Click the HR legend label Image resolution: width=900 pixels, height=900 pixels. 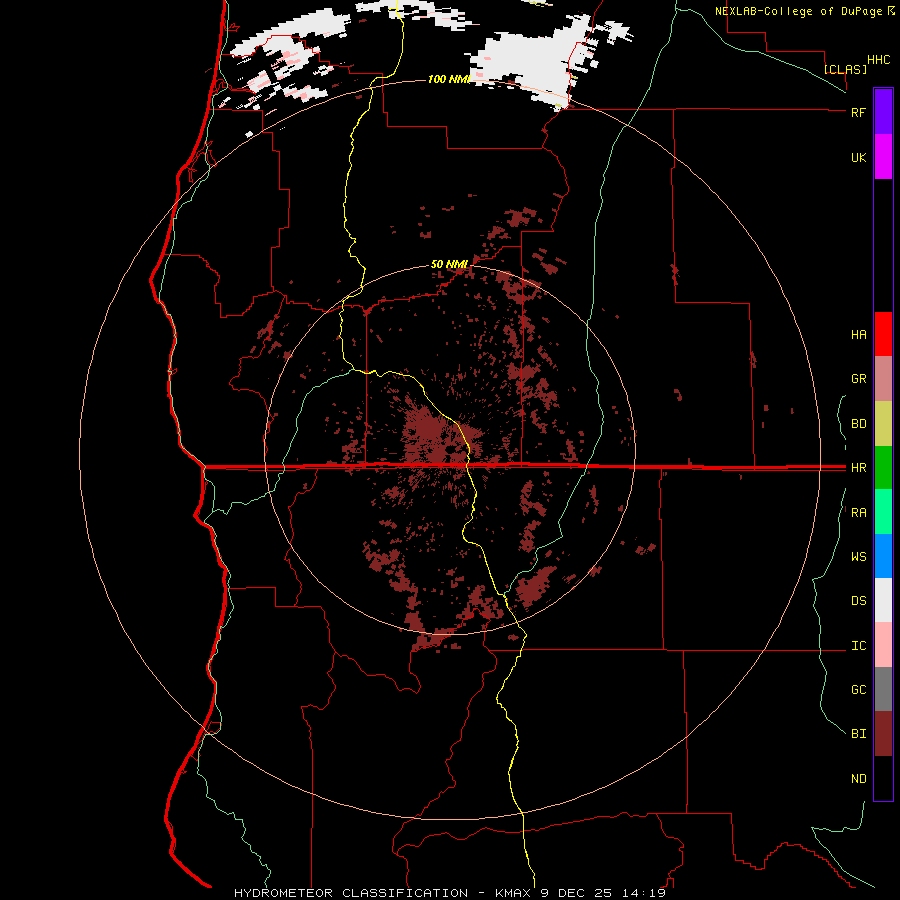(x=858, y=468)
